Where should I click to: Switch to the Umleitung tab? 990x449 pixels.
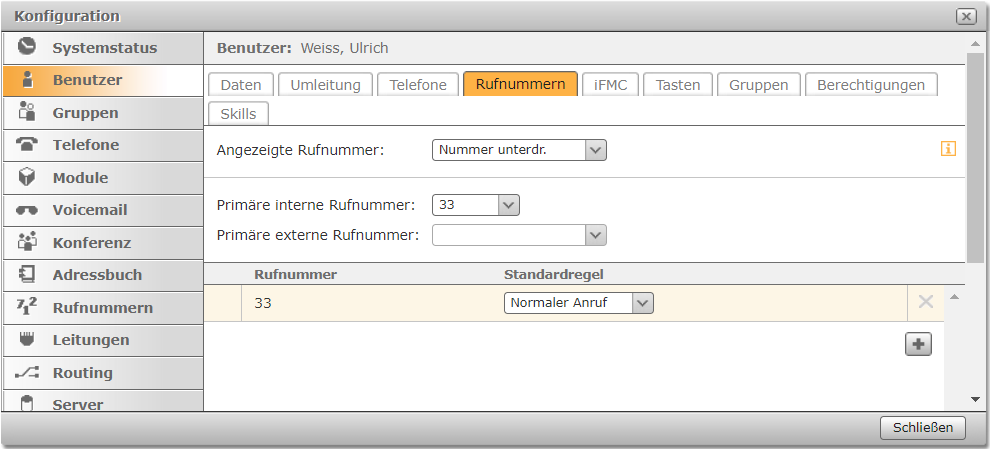pyautogui.click(x=325, y=85)
